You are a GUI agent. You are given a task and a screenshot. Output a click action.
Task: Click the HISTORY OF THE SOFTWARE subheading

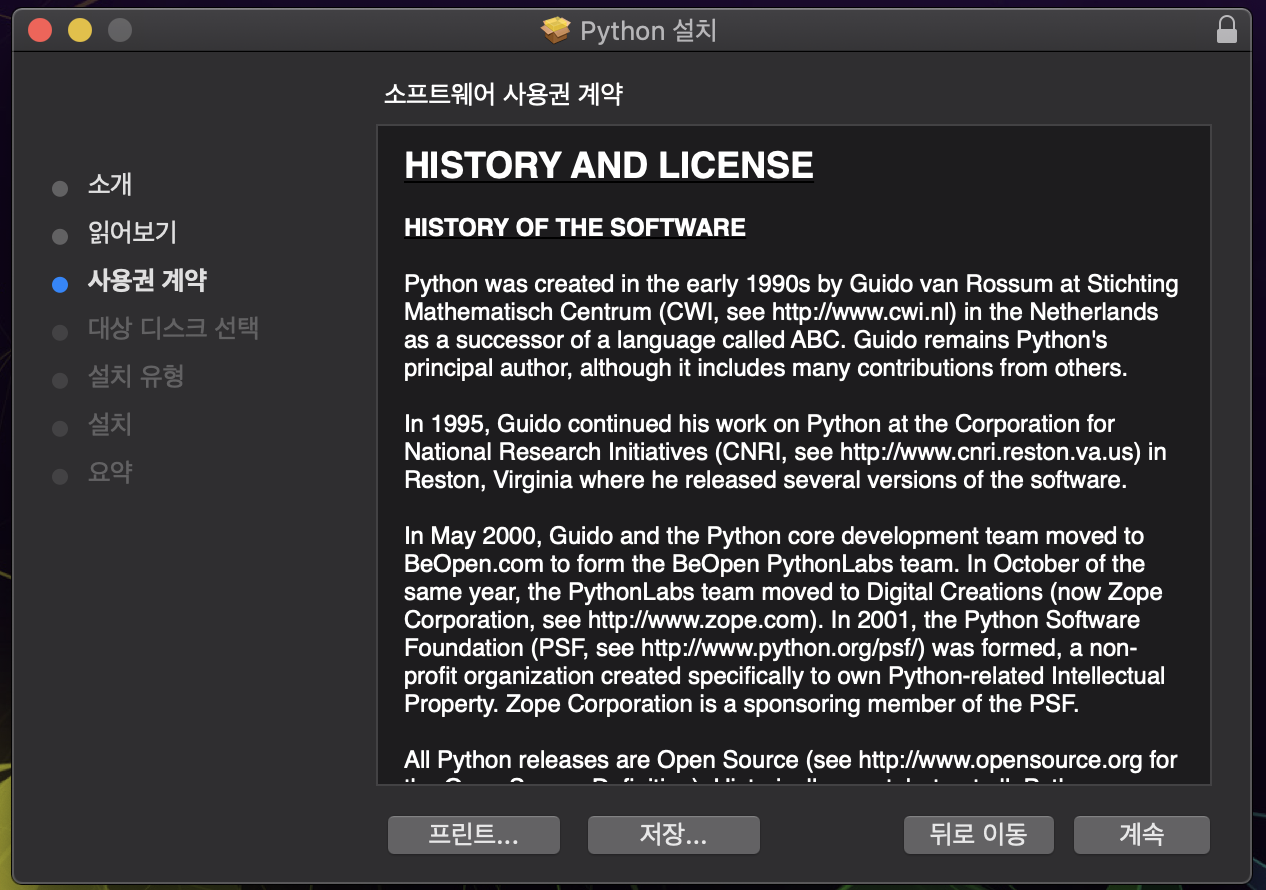click(x=575, y=228)
